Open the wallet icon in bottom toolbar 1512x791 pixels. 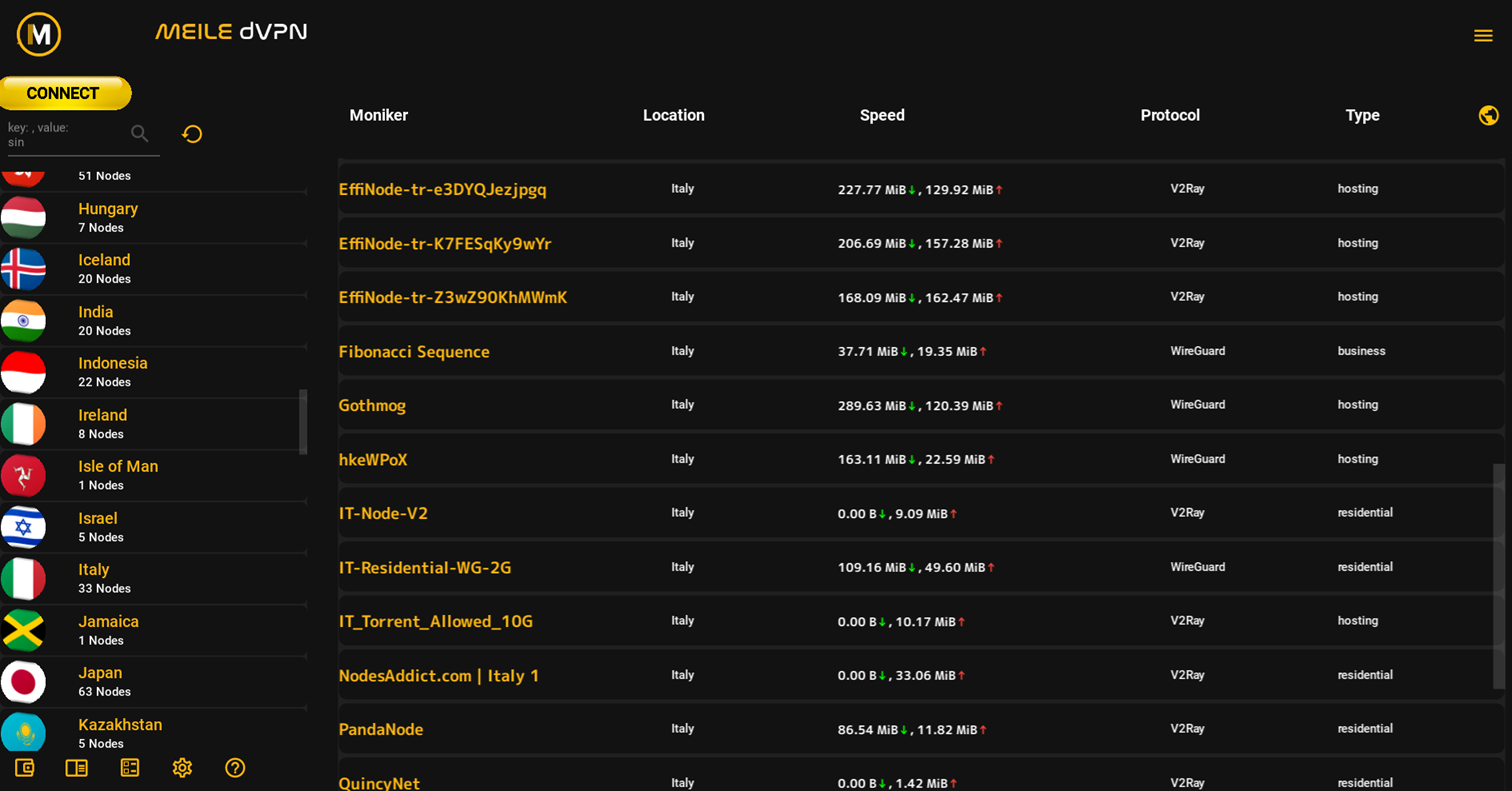pos(25,768)
